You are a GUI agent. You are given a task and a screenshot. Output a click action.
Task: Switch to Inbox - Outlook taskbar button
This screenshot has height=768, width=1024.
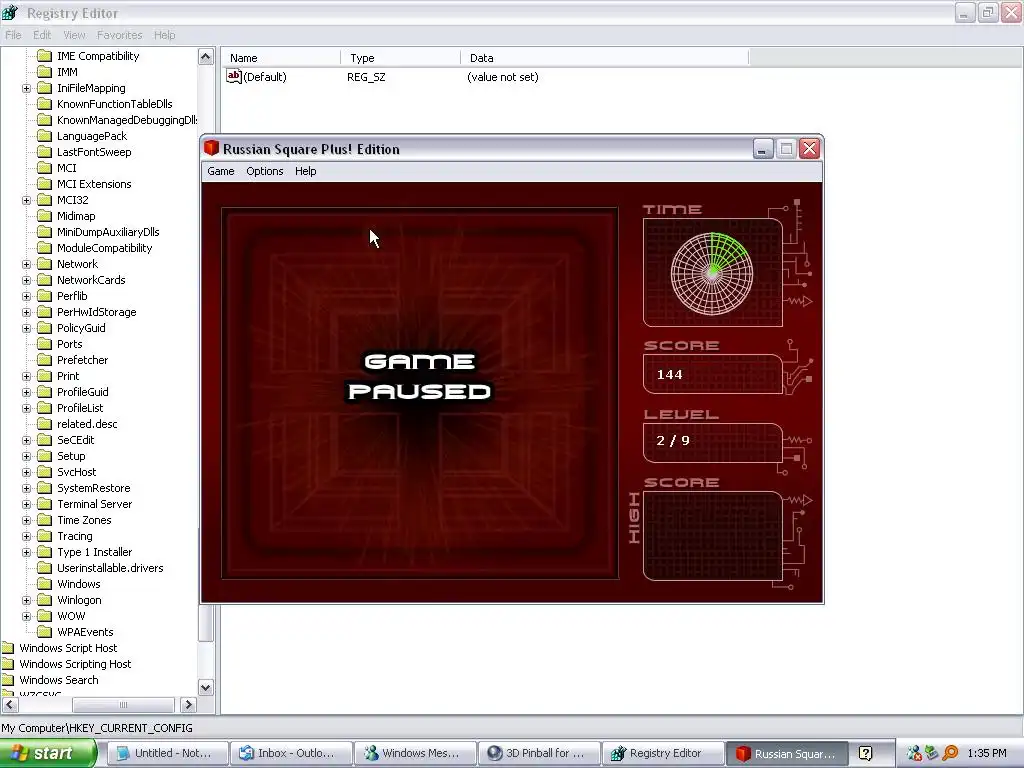coord(291,754)
